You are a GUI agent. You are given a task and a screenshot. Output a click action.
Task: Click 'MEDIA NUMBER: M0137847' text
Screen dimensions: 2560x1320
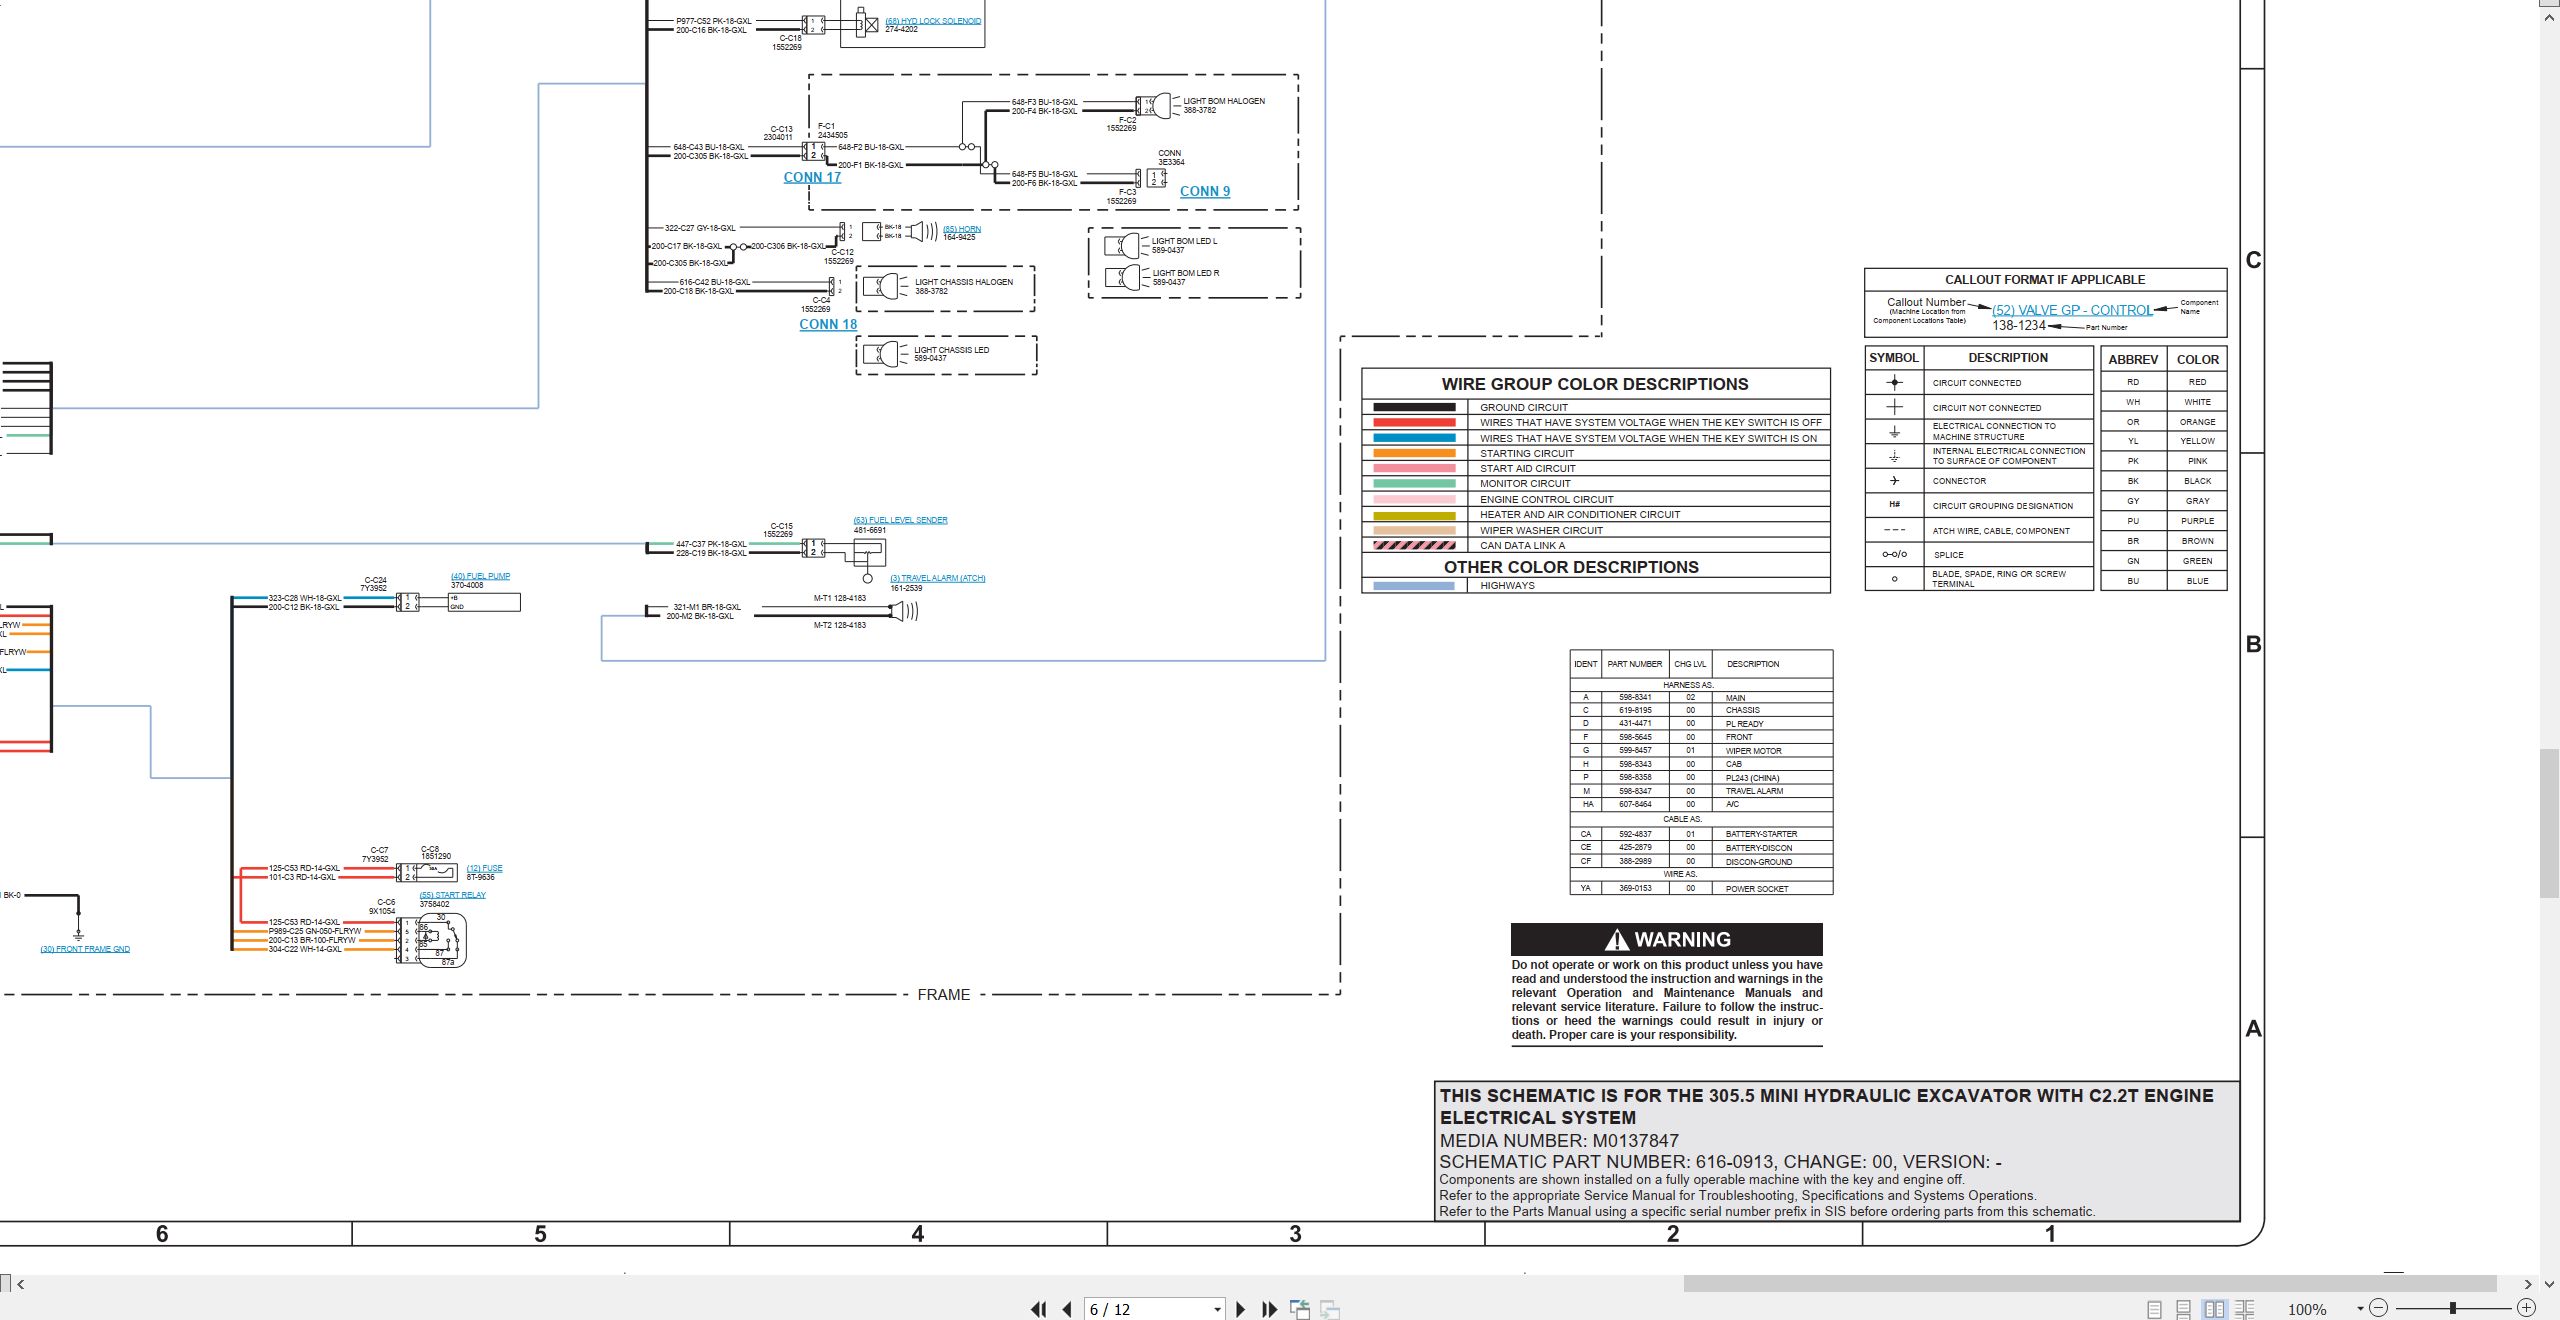[x=1559, y=1141]
